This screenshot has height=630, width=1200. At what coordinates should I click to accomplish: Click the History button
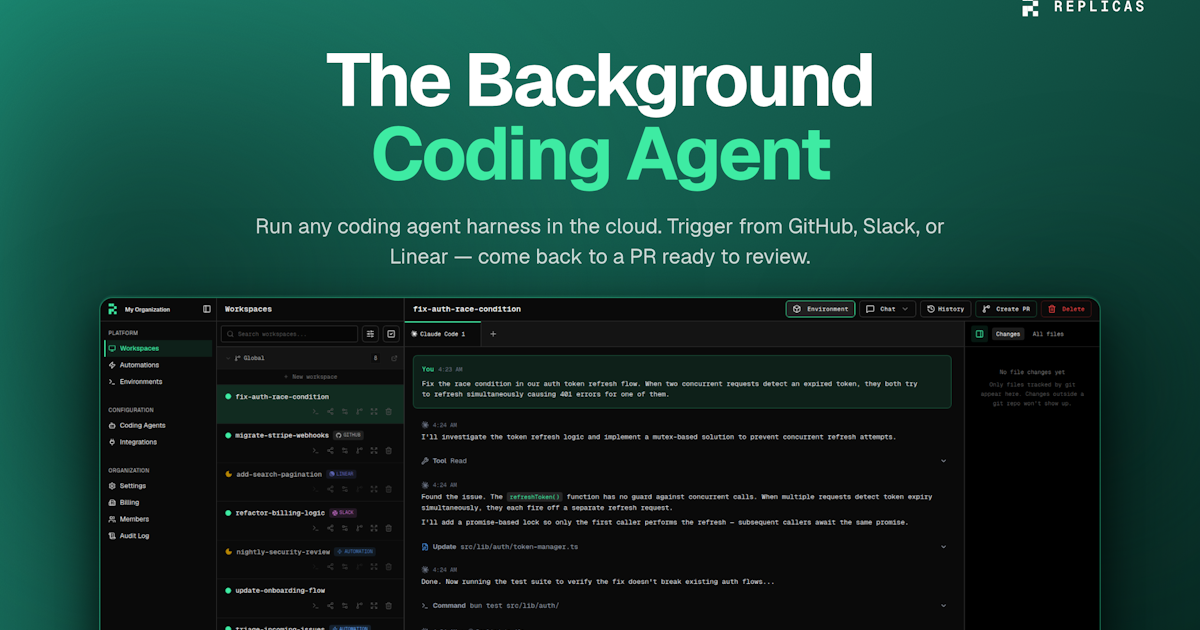pos(945,309)
